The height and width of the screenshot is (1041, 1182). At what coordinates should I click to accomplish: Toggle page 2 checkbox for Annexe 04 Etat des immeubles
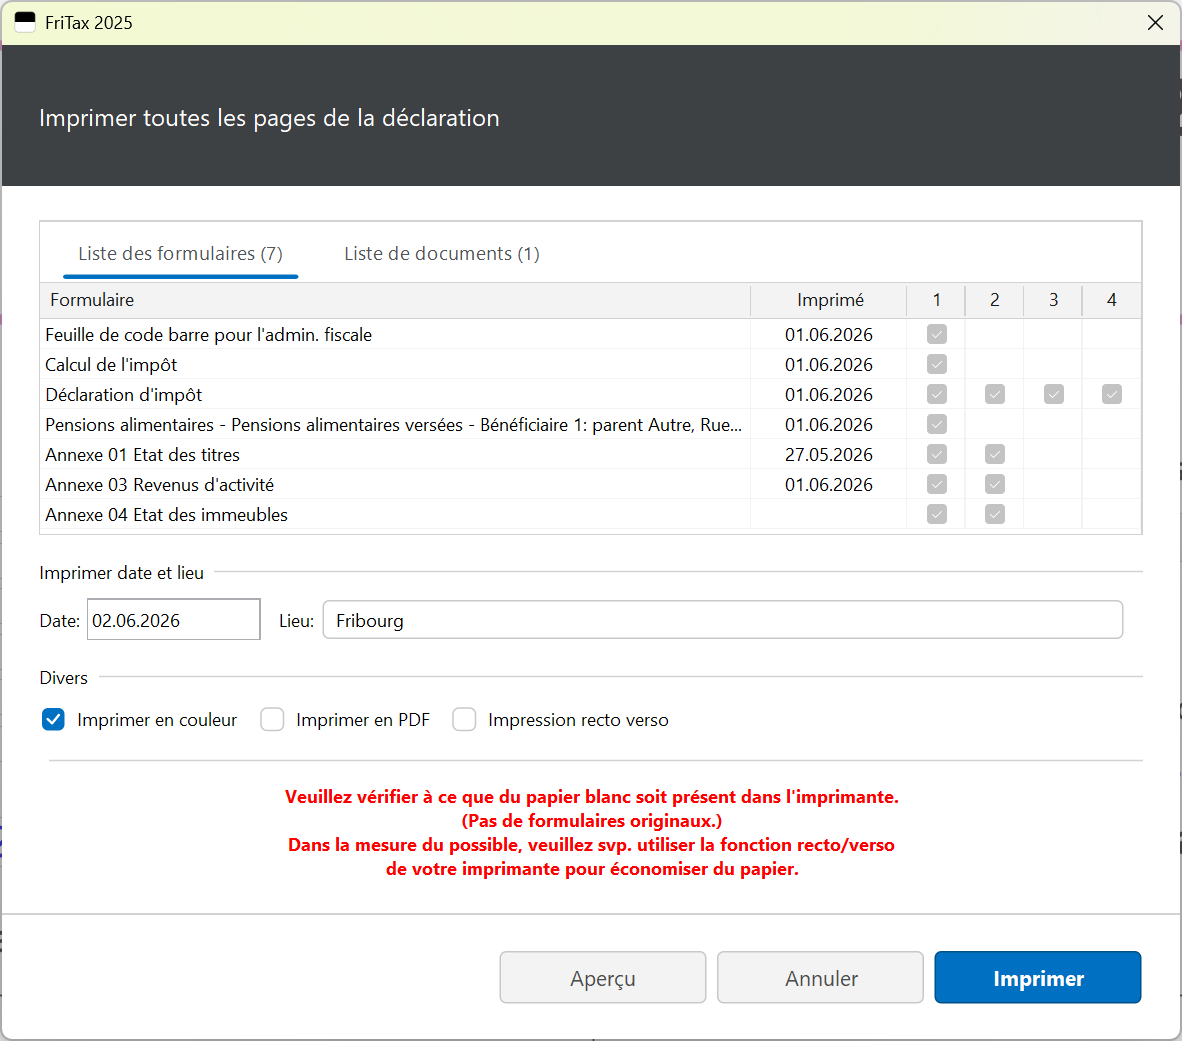(x=995, y=515)
